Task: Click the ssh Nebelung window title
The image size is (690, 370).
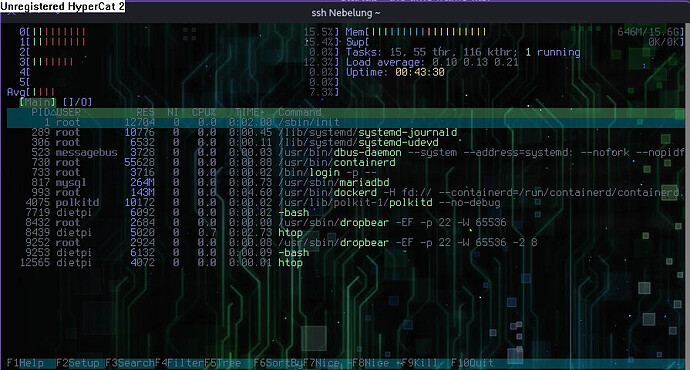Action: click(x=346, y=13)
